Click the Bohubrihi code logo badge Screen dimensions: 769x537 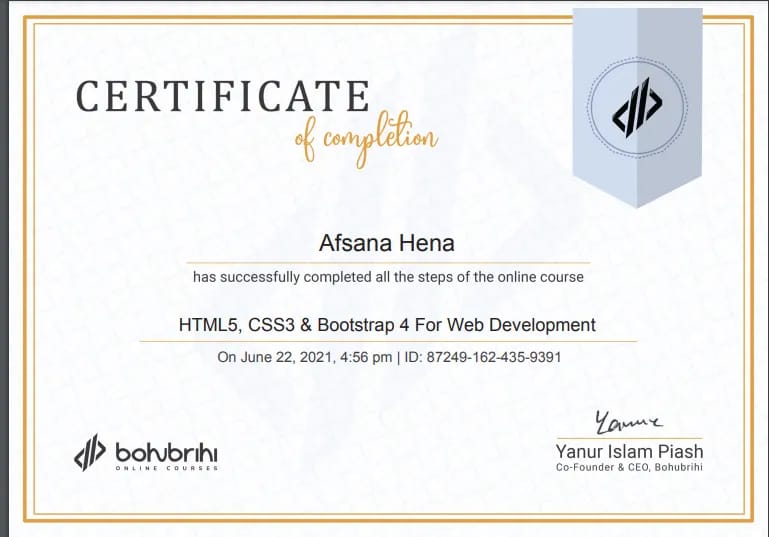point(637,108)
